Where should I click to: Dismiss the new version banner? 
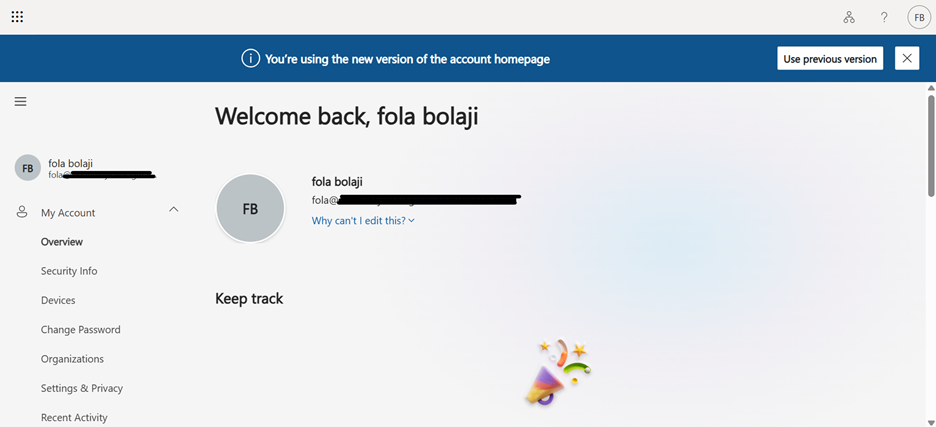[x=907, y=58]
